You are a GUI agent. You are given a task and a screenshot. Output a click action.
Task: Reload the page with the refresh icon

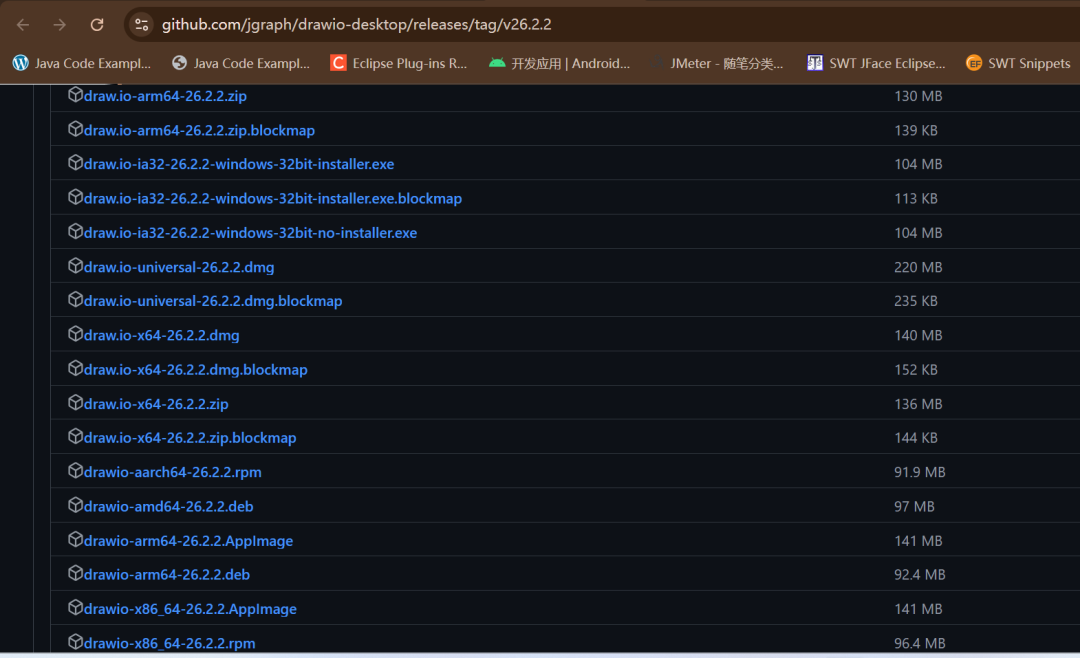[x=97, y=25]
